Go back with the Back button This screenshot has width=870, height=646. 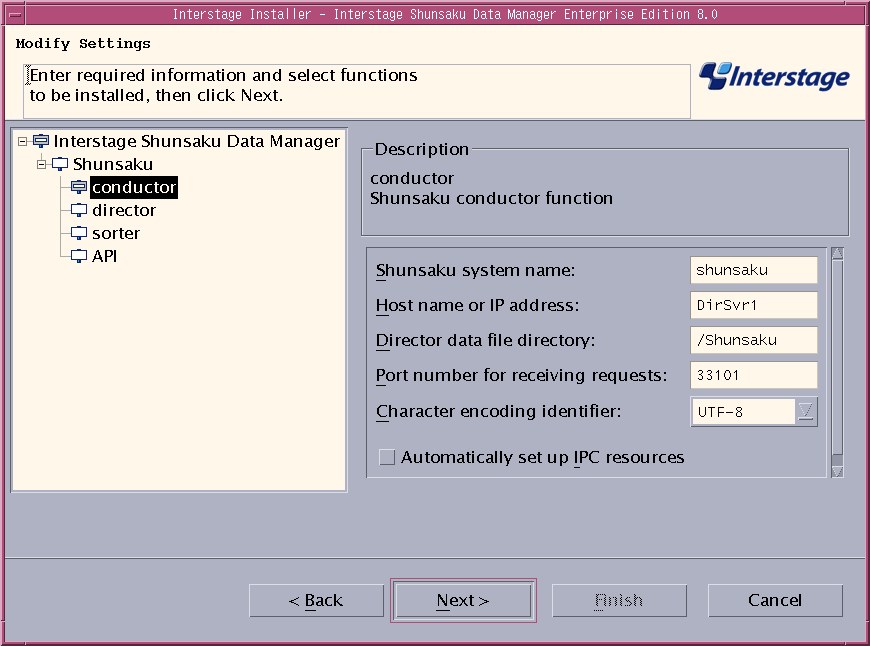tap(316, 600)
